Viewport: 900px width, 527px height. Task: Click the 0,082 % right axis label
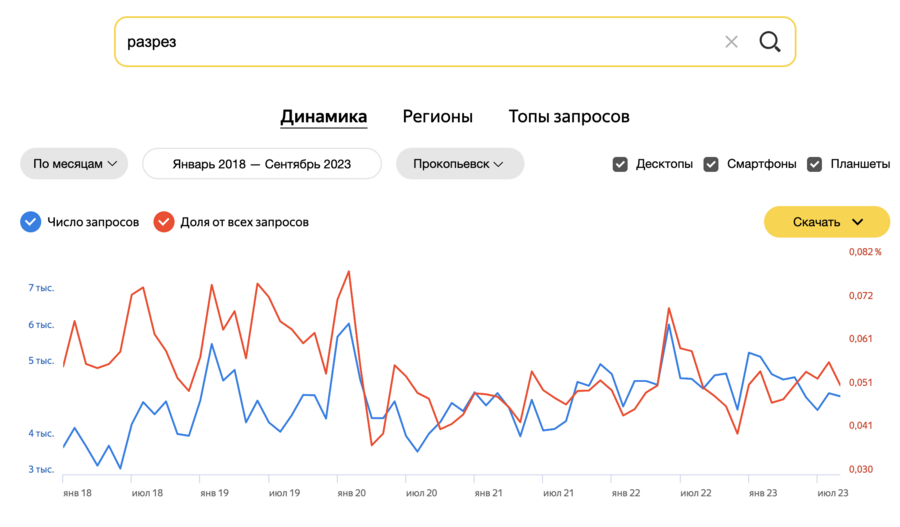pyautogui.click(x=864, y=252)
